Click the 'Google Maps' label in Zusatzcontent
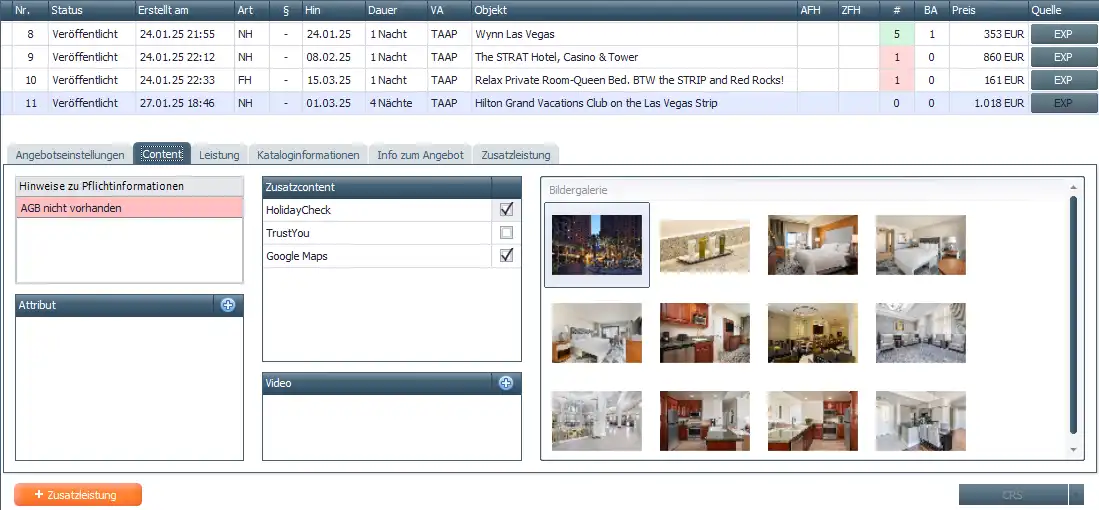Viewport: 1099px width, 510px height. coord(297,256)
